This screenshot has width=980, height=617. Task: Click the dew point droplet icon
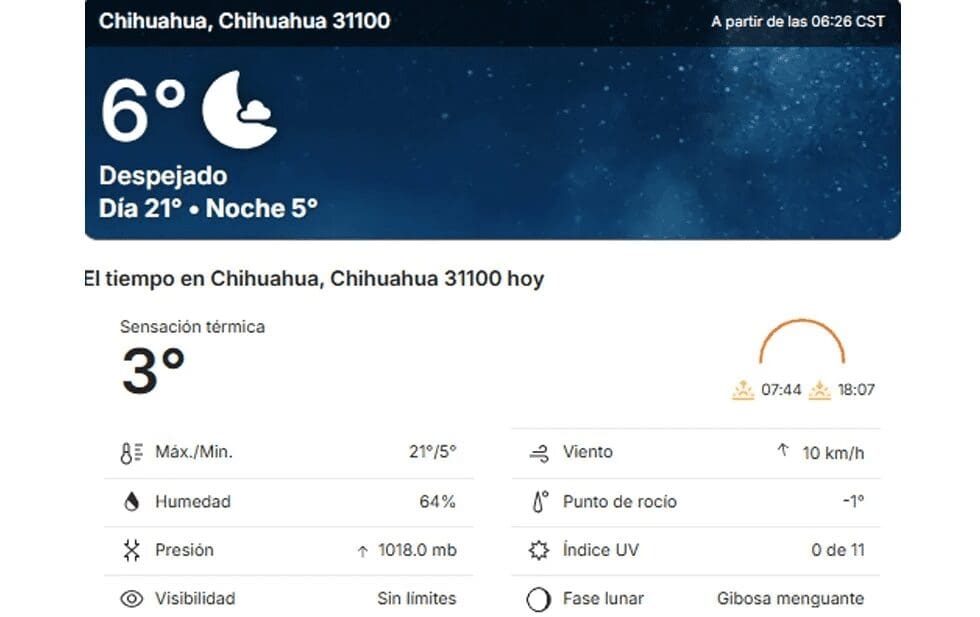(539, 500)
